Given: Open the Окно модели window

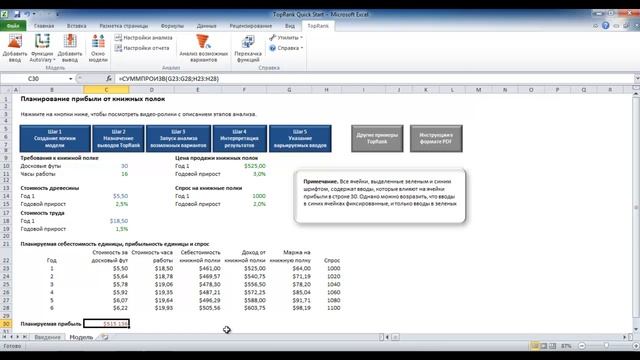Looking at the screenshot, I should tap(98, 48).
